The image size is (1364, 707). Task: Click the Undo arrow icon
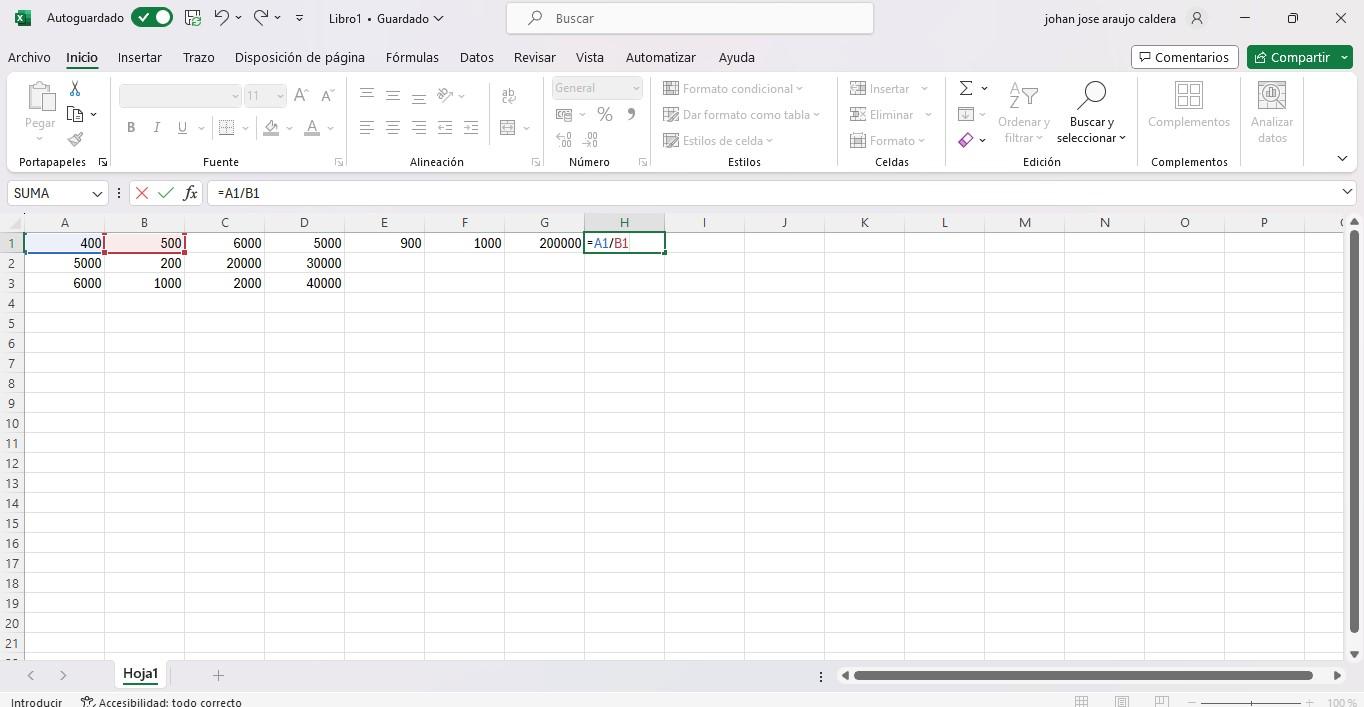(222, 18)
